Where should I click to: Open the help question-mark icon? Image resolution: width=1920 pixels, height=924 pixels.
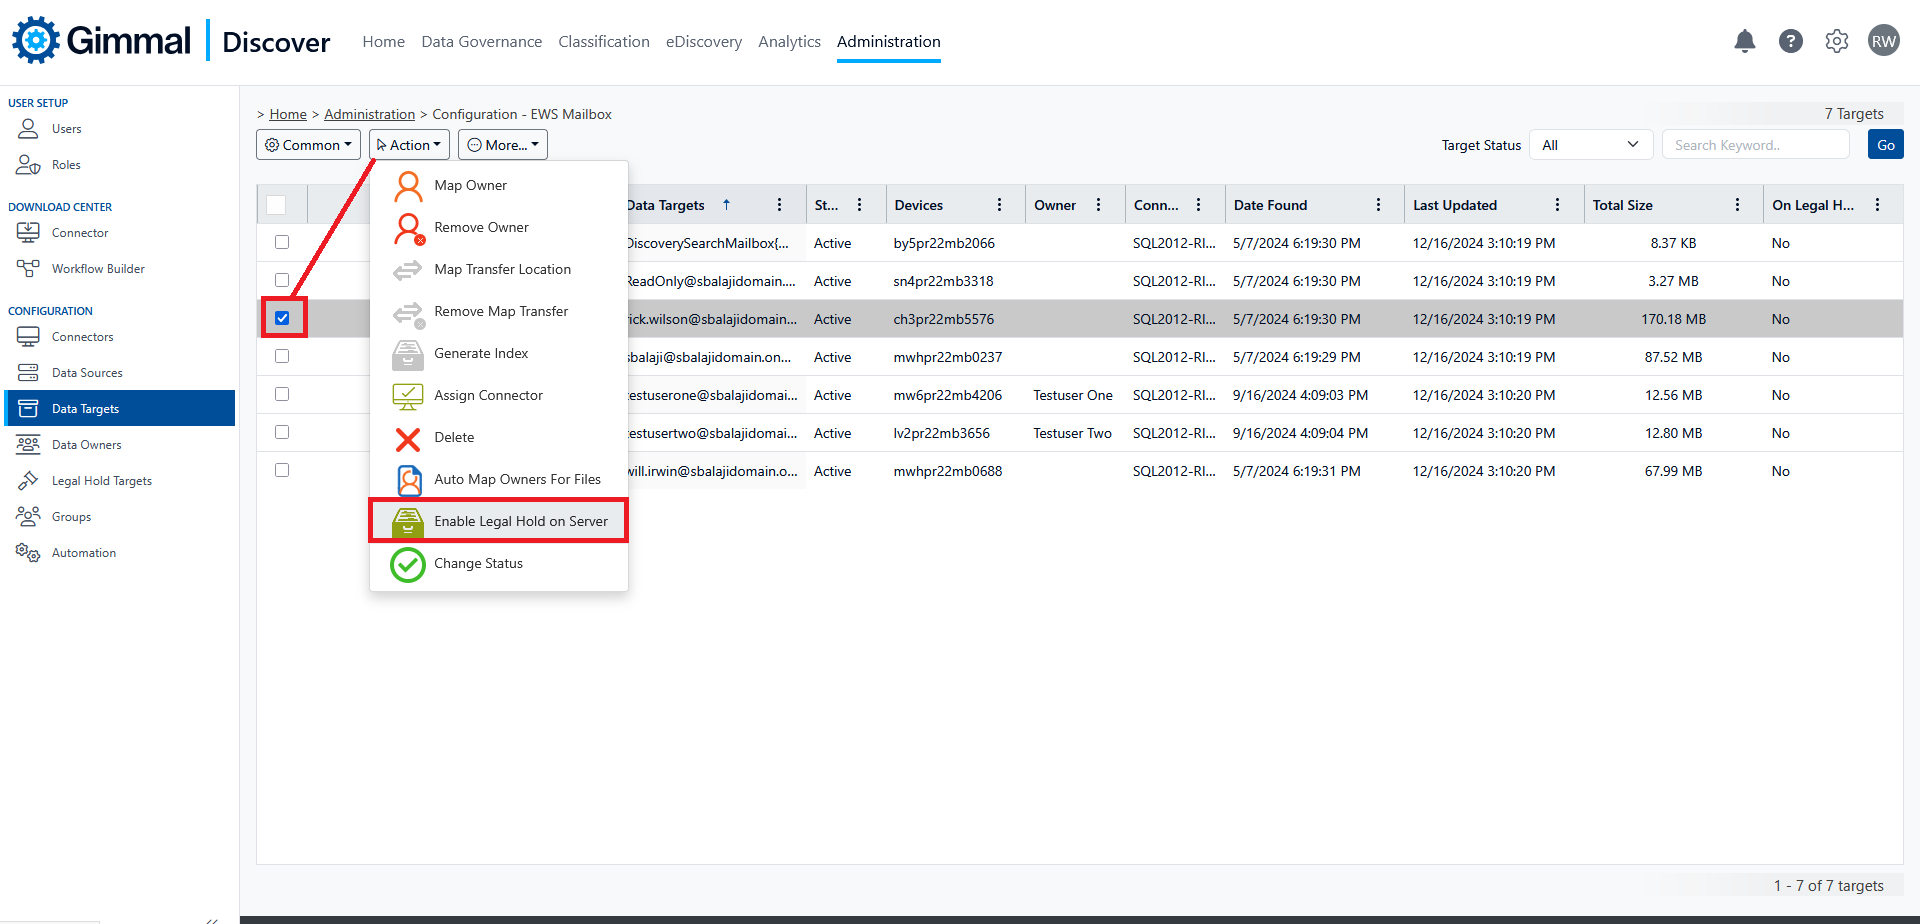(1790, 41)
